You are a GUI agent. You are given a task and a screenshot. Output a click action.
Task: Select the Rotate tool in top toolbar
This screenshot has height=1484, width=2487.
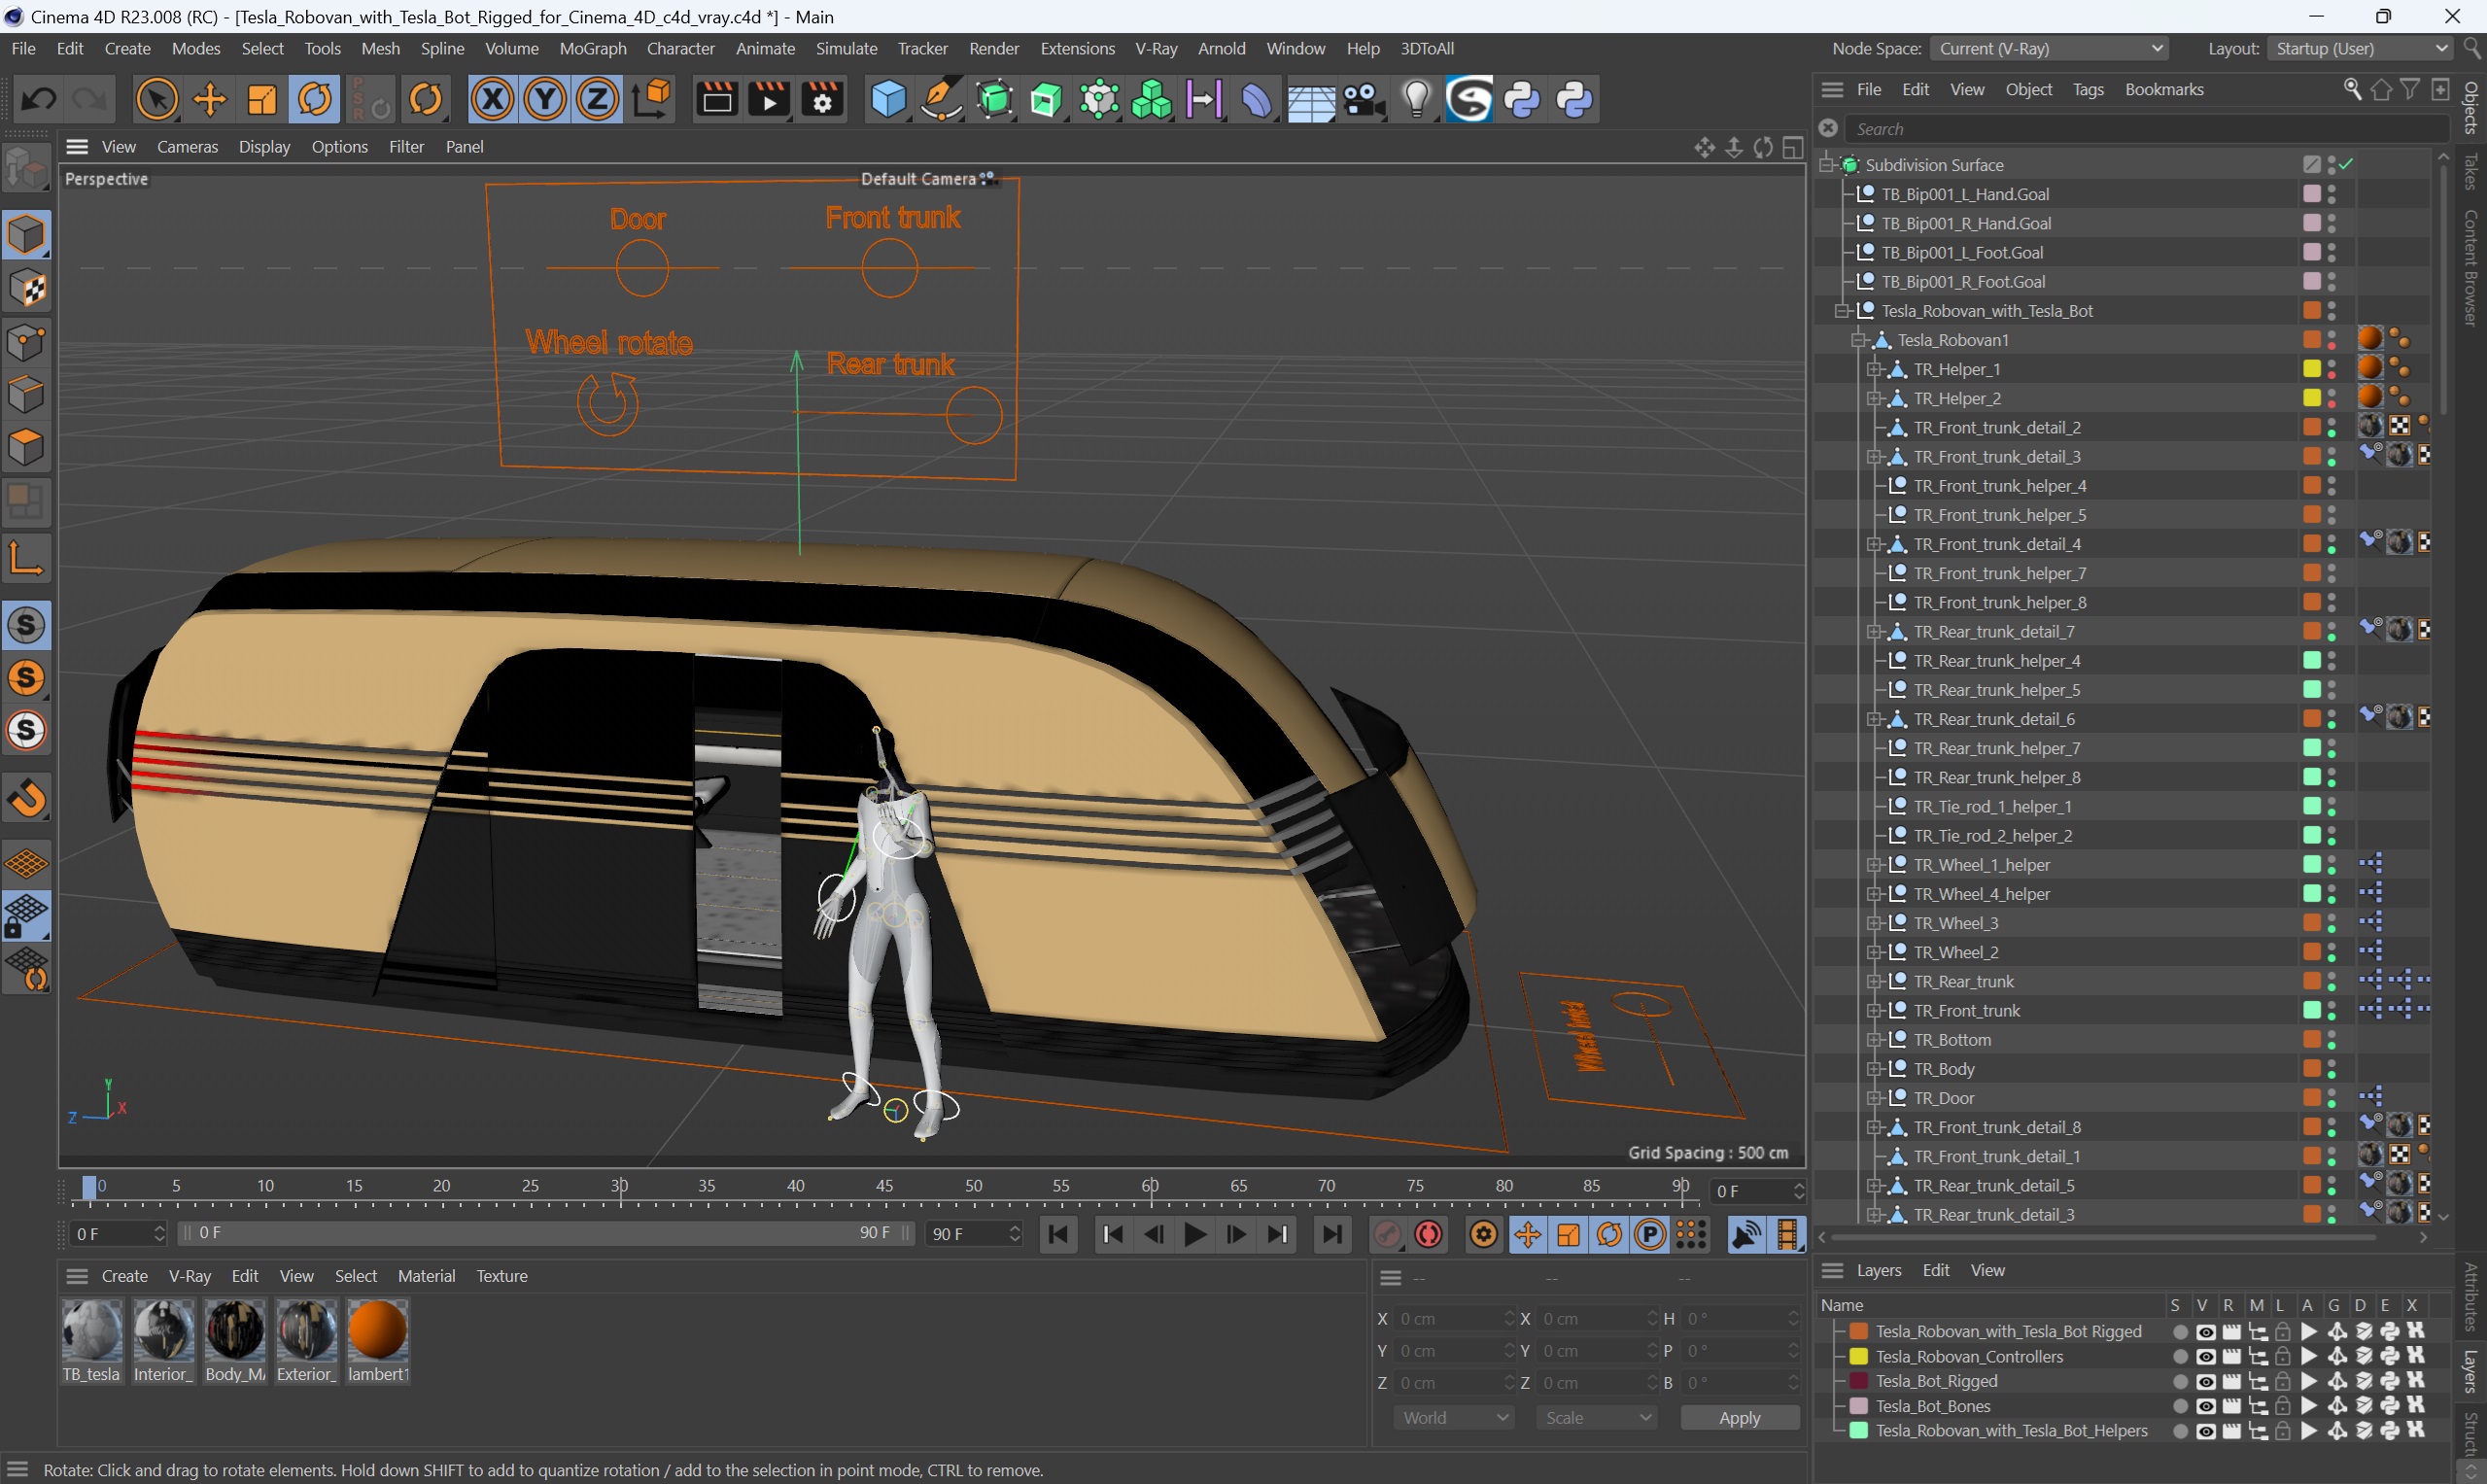pos(315,99)
